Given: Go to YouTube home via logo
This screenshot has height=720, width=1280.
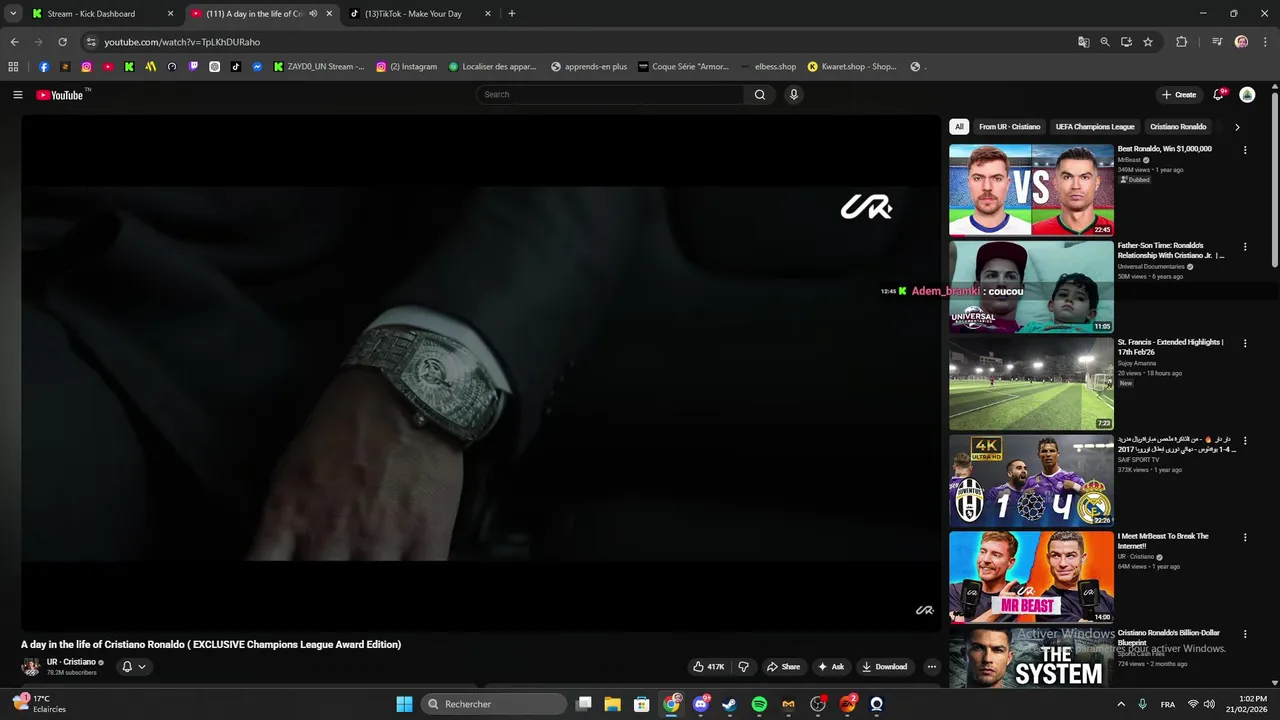Looking at the screenshot, I should click(x=60, y=95).
